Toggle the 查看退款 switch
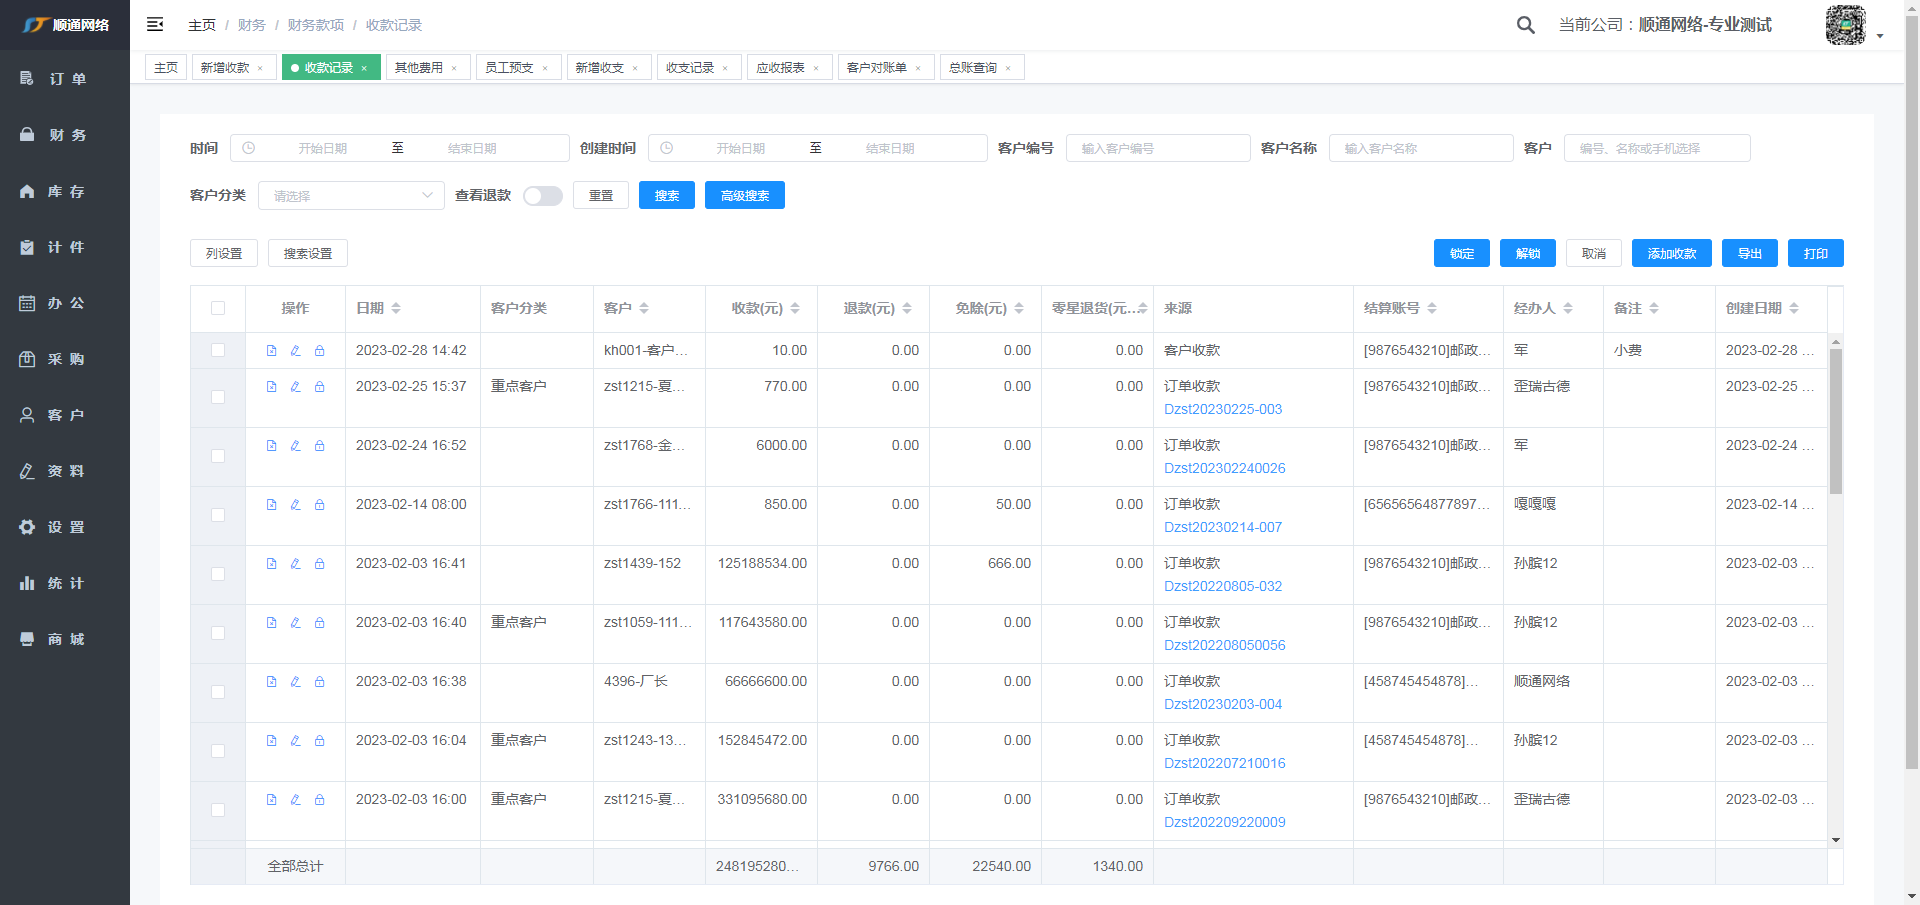This screenshot has height=905, width=1920. 543,196
